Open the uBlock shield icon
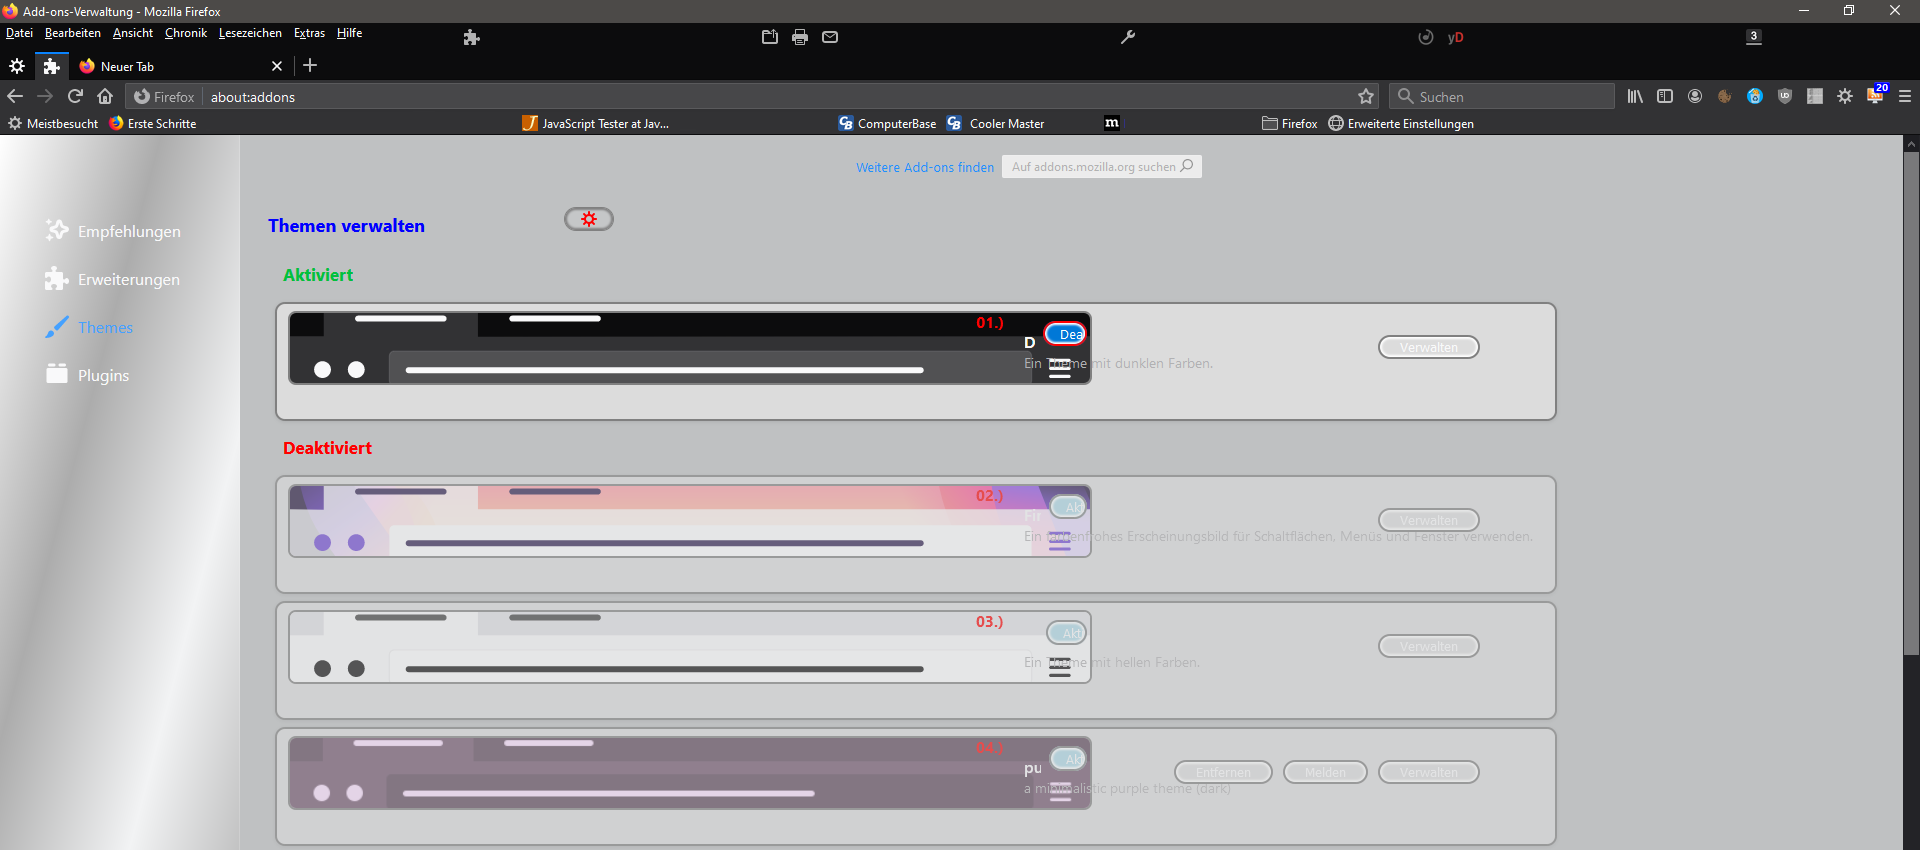The height and width of the screenshot is (850, 1920). [1785, 96]
